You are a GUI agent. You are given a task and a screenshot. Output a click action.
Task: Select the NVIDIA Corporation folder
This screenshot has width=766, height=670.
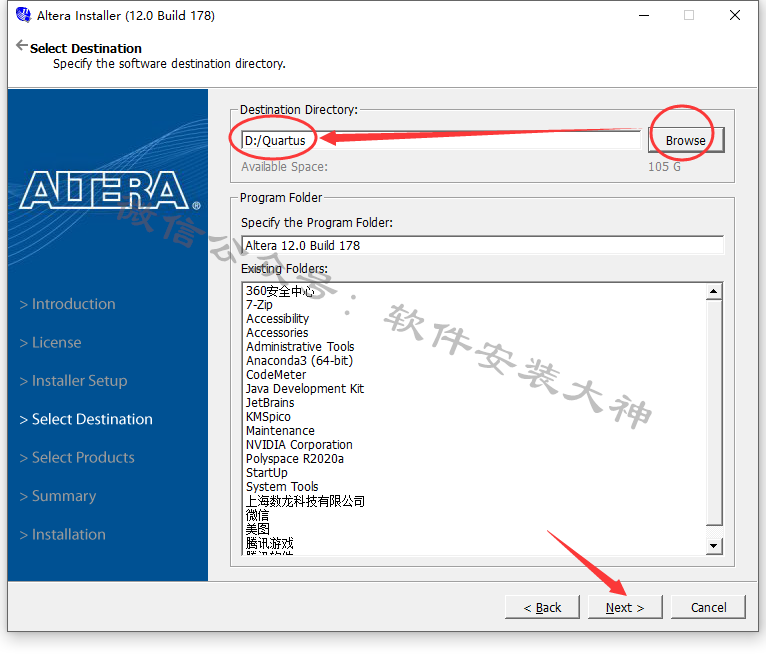(x=299, y=445)
